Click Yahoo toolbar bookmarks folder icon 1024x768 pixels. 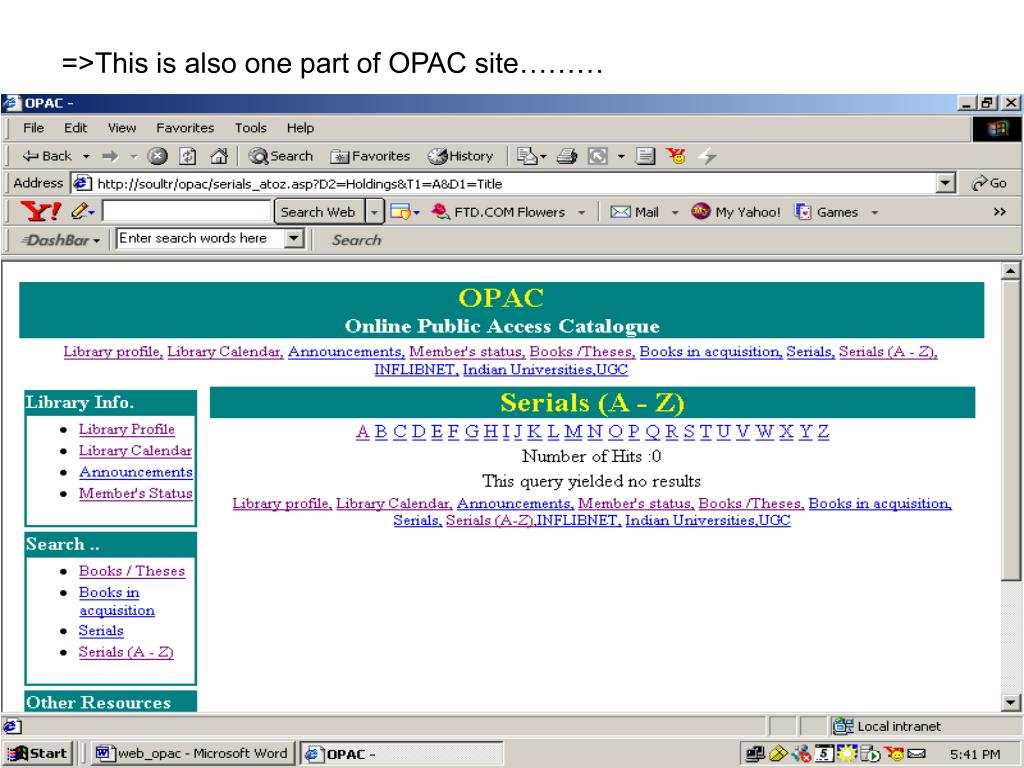click(400, 212)
